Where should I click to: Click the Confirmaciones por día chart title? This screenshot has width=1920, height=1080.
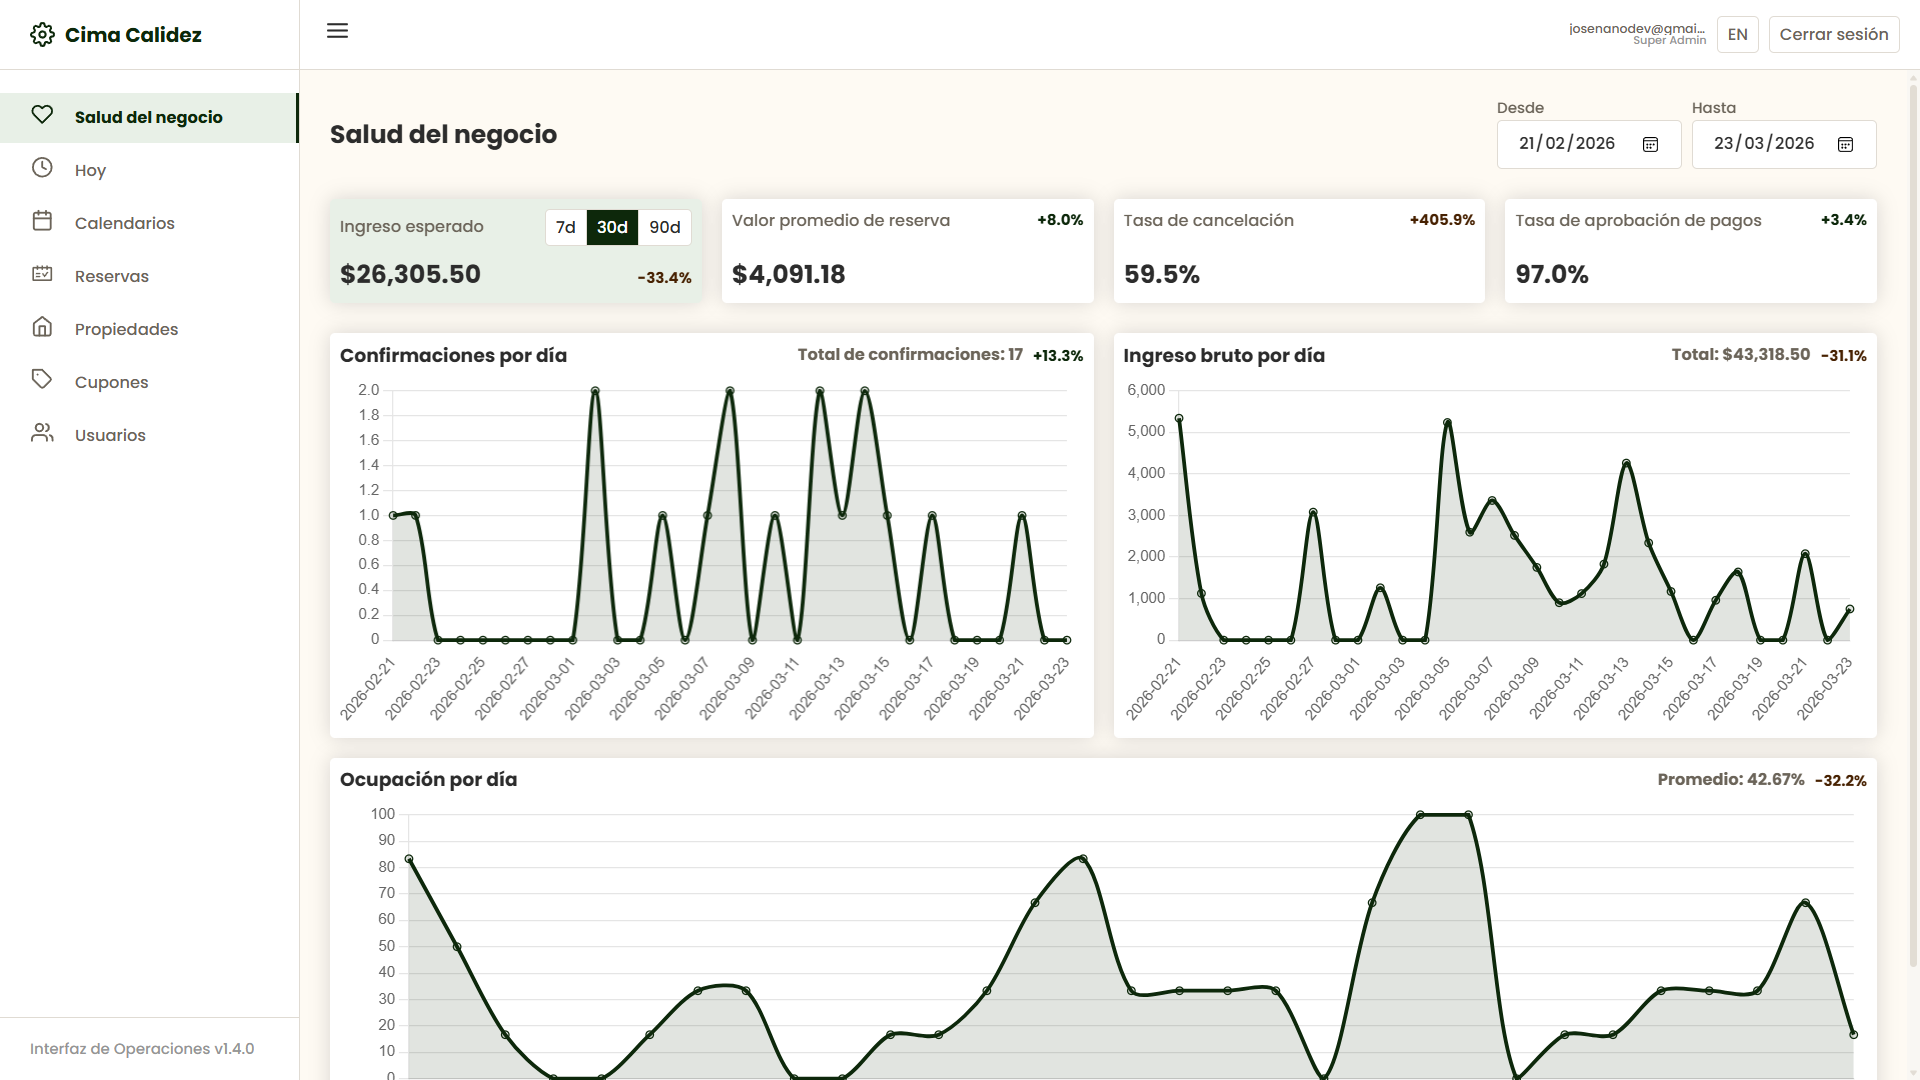pos(453,356)
